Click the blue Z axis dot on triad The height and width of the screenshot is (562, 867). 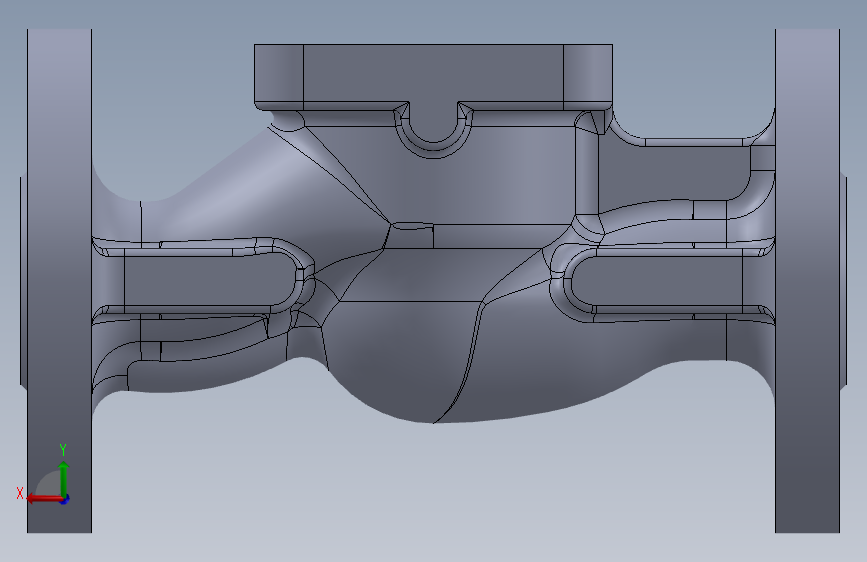(65, 499)
